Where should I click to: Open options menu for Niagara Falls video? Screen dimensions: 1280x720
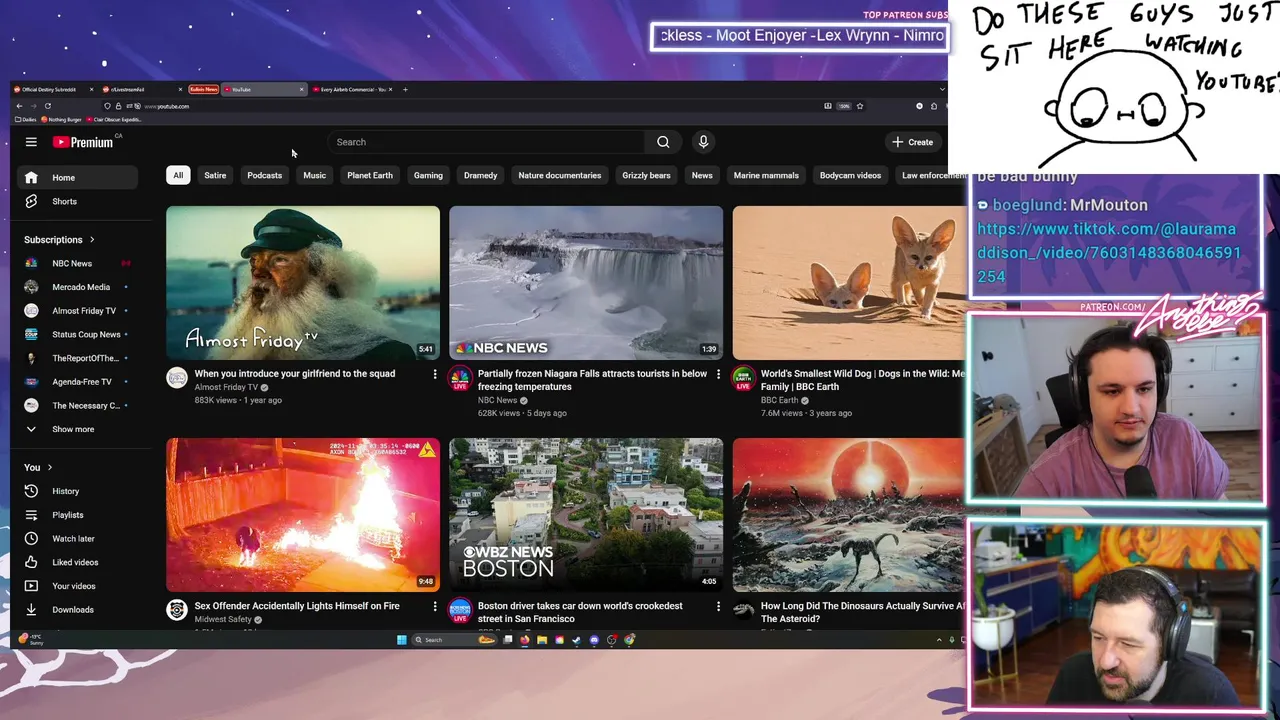(717, 374)
